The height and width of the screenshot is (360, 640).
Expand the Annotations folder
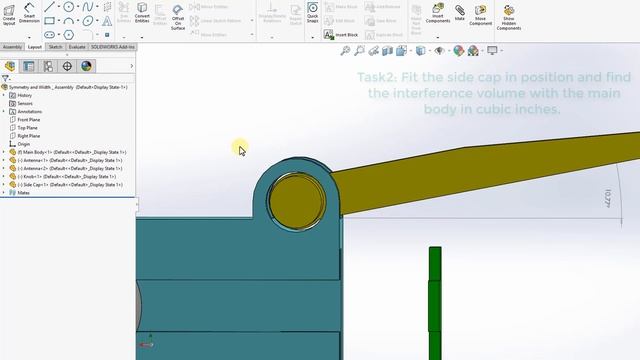(x=4, y=111)
